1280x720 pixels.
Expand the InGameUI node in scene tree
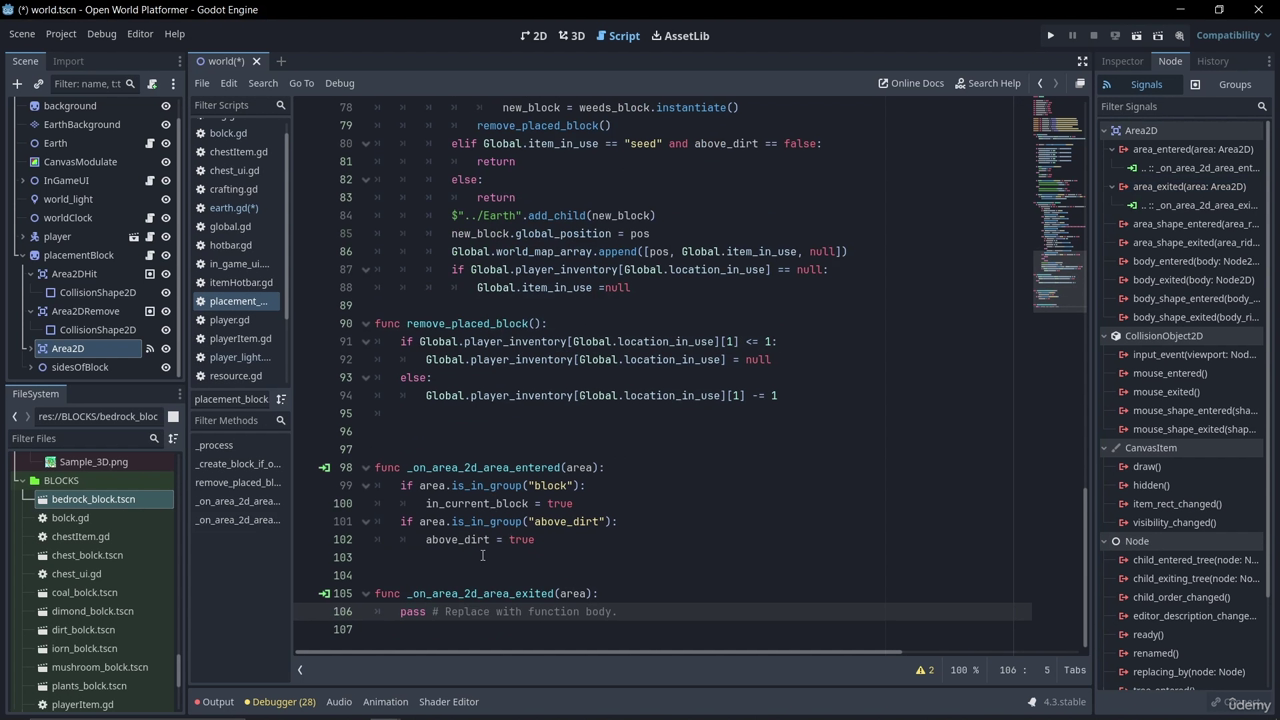pos(23,181)
